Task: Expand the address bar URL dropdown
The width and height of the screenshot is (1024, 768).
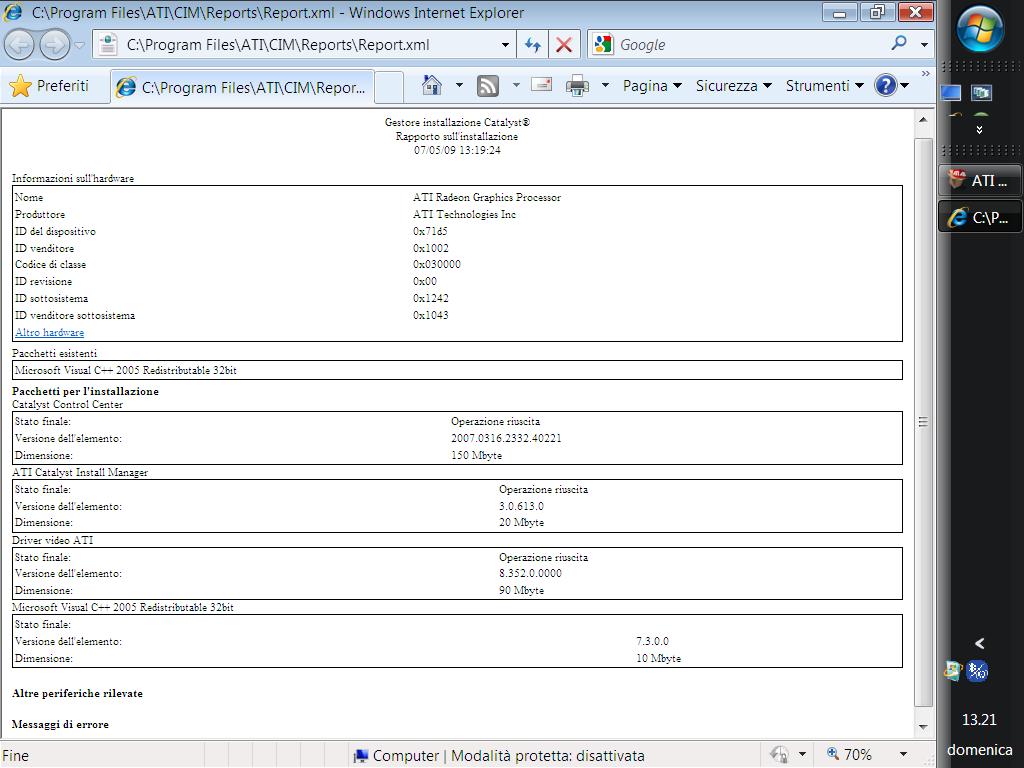Action: click(x=505, y=45)
